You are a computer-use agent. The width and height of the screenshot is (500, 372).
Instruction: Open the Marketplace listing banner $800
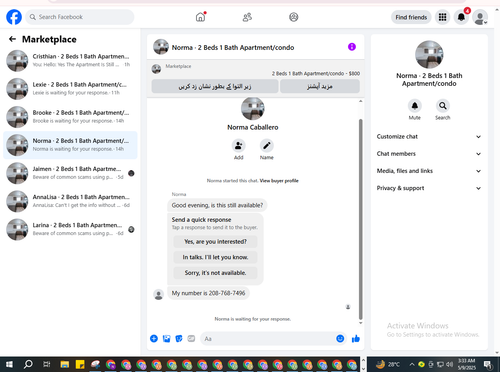[256, 70]
